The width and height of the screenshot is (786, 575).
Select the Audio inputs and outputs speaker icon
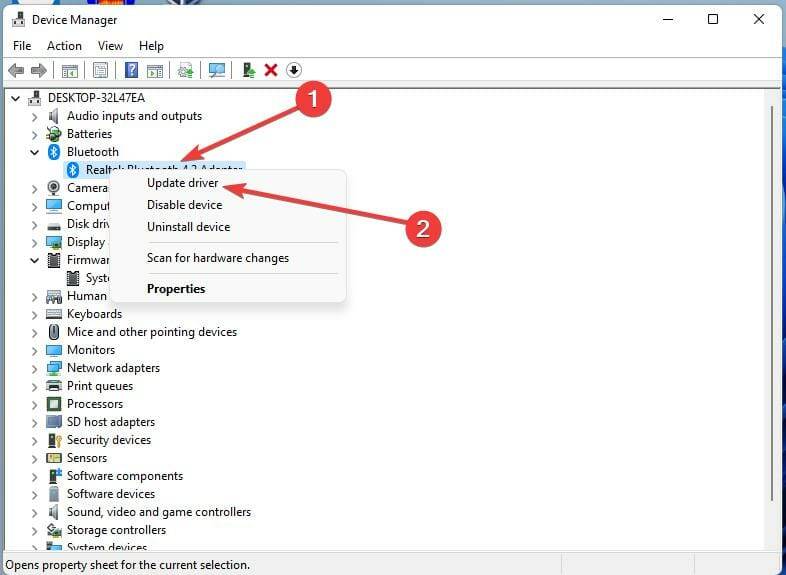pyautogui.click(x=54, y=116)
